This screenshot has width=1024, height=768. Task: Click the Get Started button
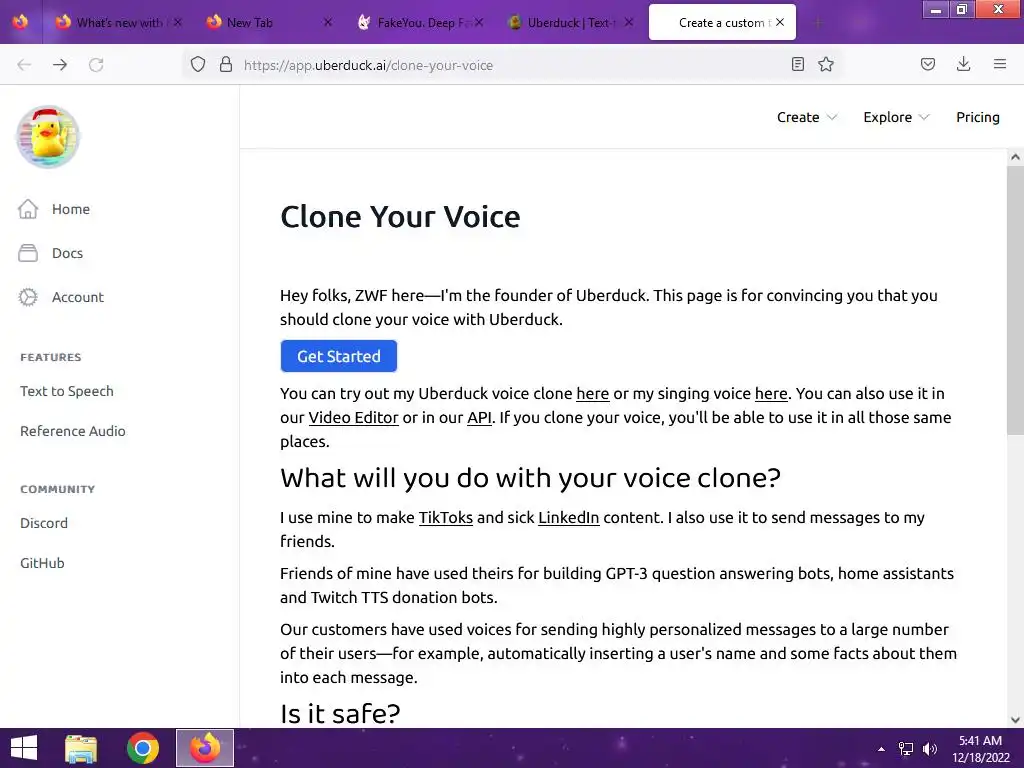pos(339,356)
